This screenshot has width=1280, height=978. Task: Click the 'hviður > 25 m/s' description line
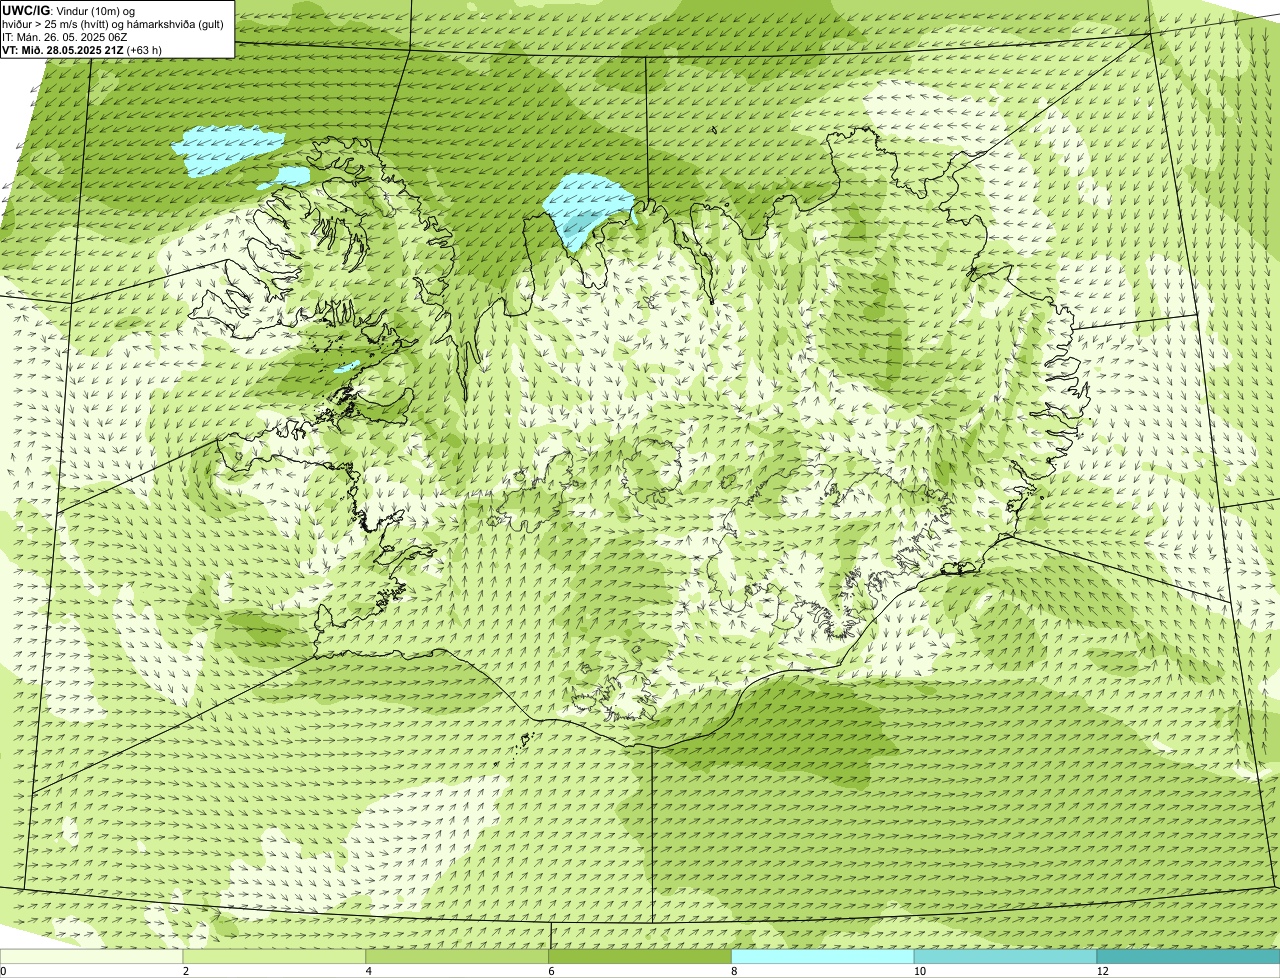click(x=113, y=23)
